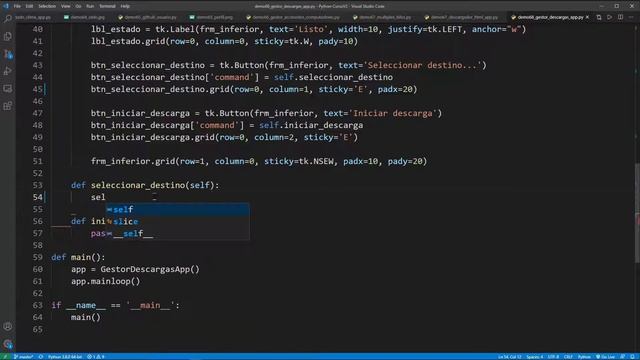Click the Run Python file play icon
The width and height of the screenshot is (640, 360).
point(609,17)
